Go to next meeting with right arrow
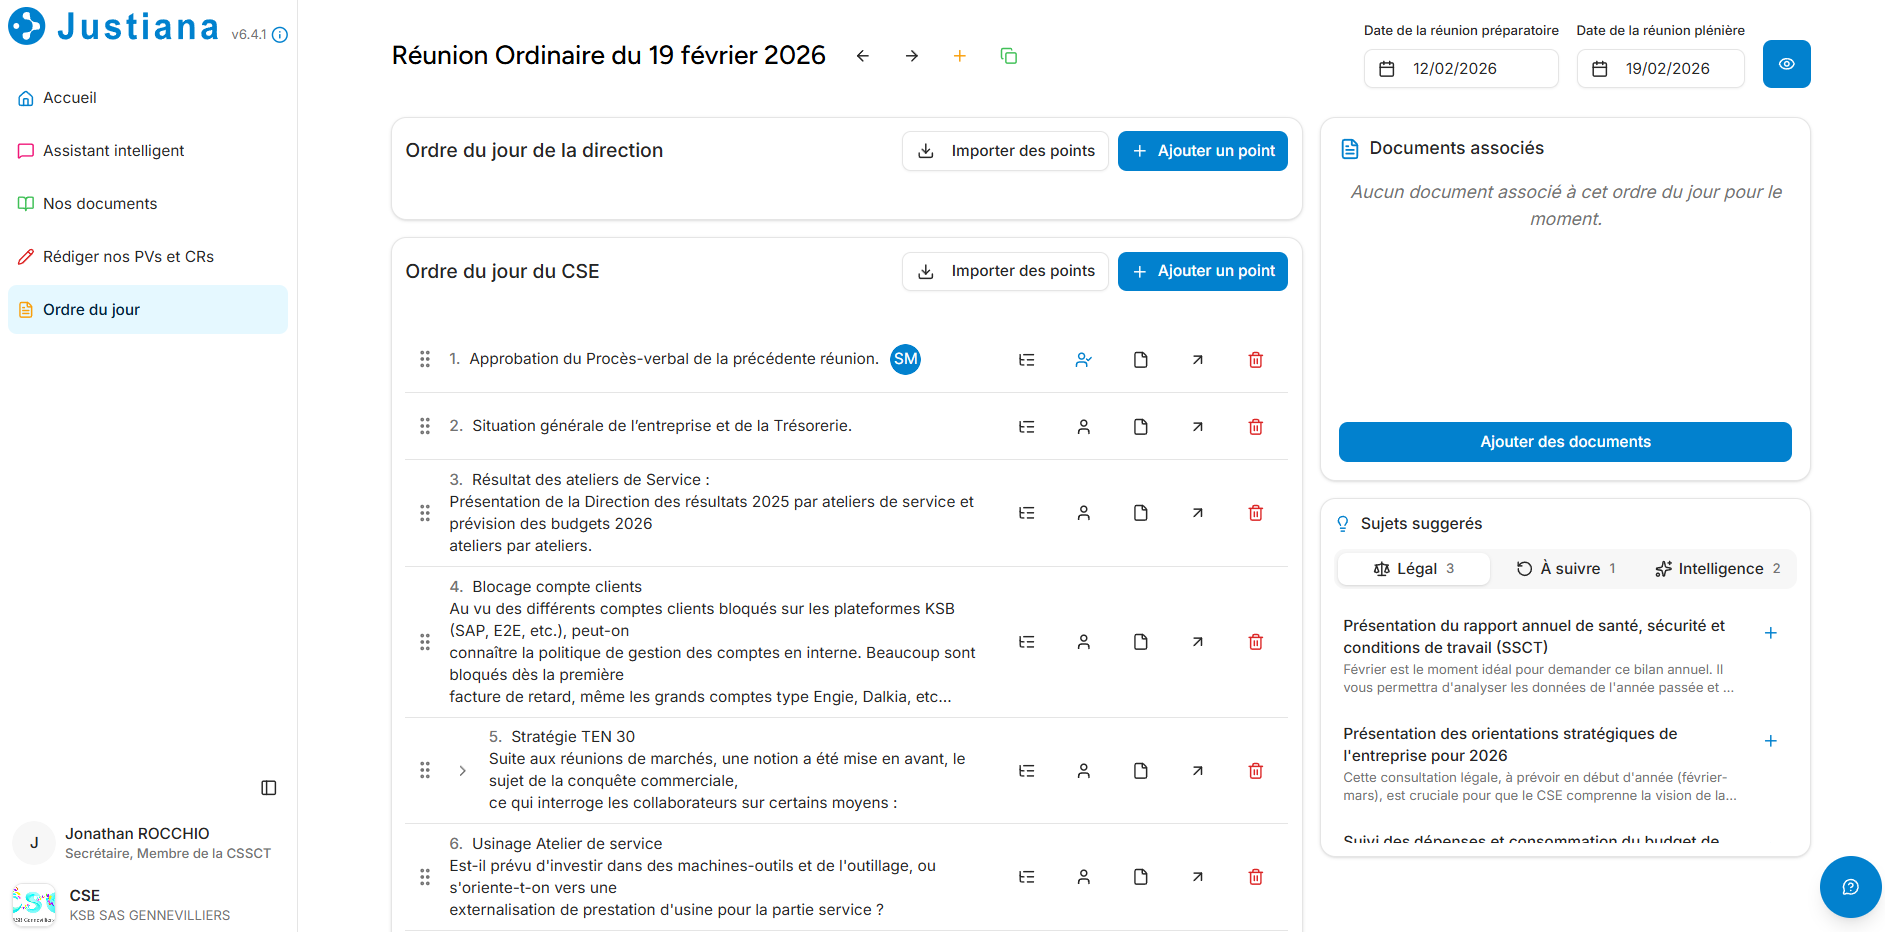This screenshot has height=932, width=1885. click(912, 56)
